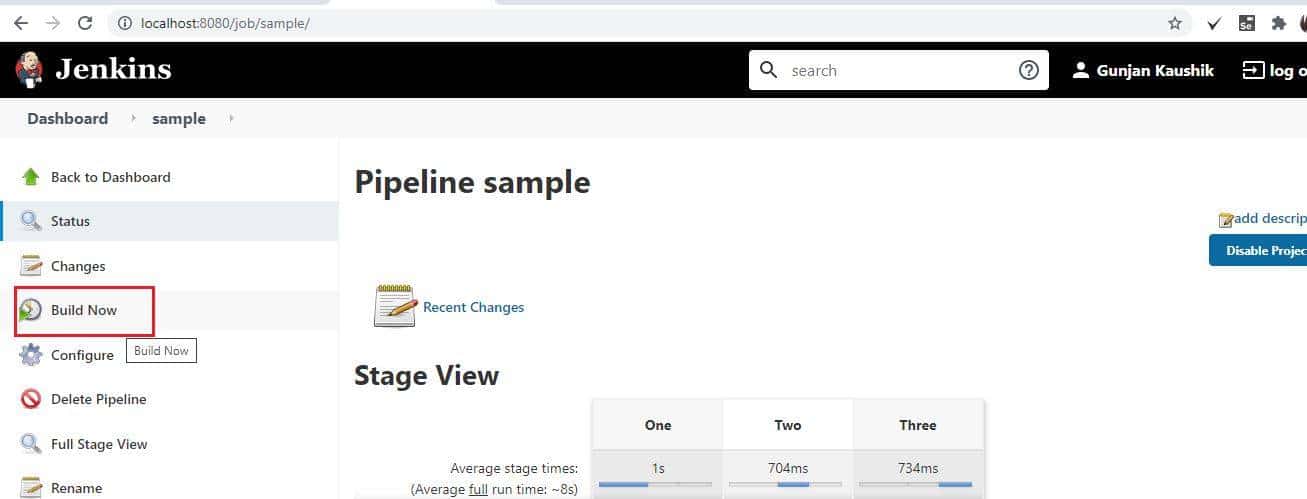Click the browser back arrow
The image size is (1307, 499).
(x=21, y=22)
